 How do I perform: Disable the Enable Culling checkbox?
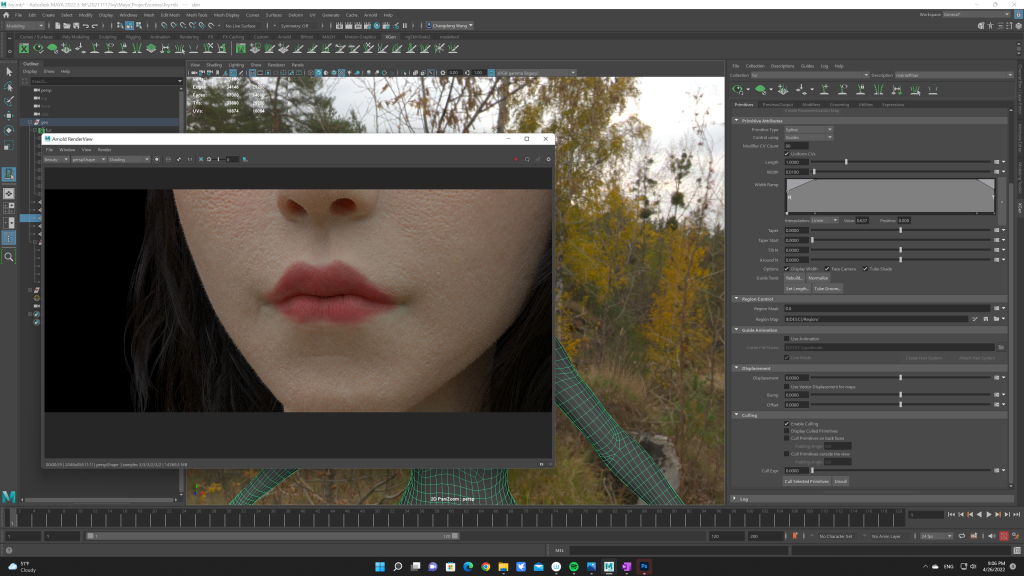787,423
